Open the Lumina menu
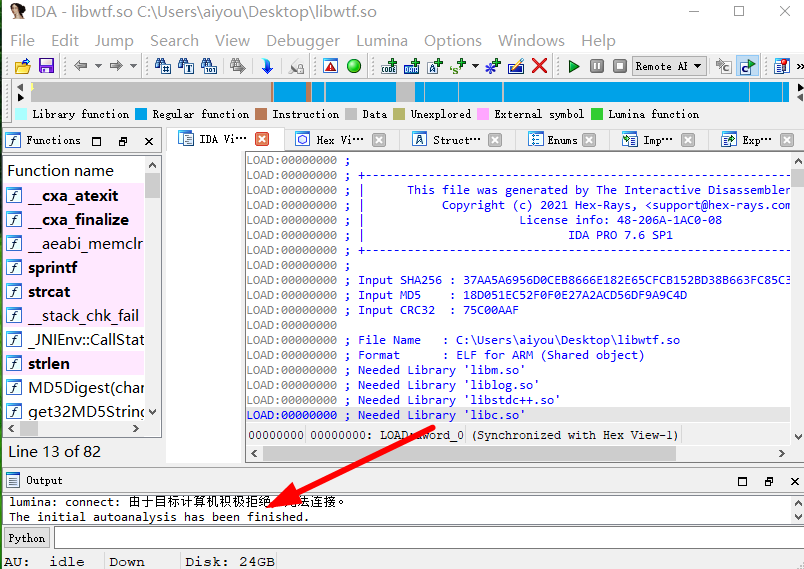The height and width of the screenshot is (569, 804). click(382, 40)
